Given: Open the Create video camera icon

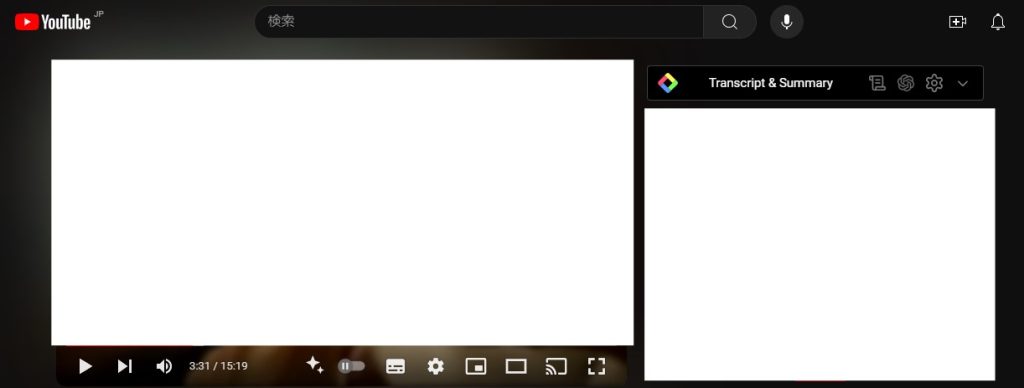Looking at the screenshot, I should 957,22.
